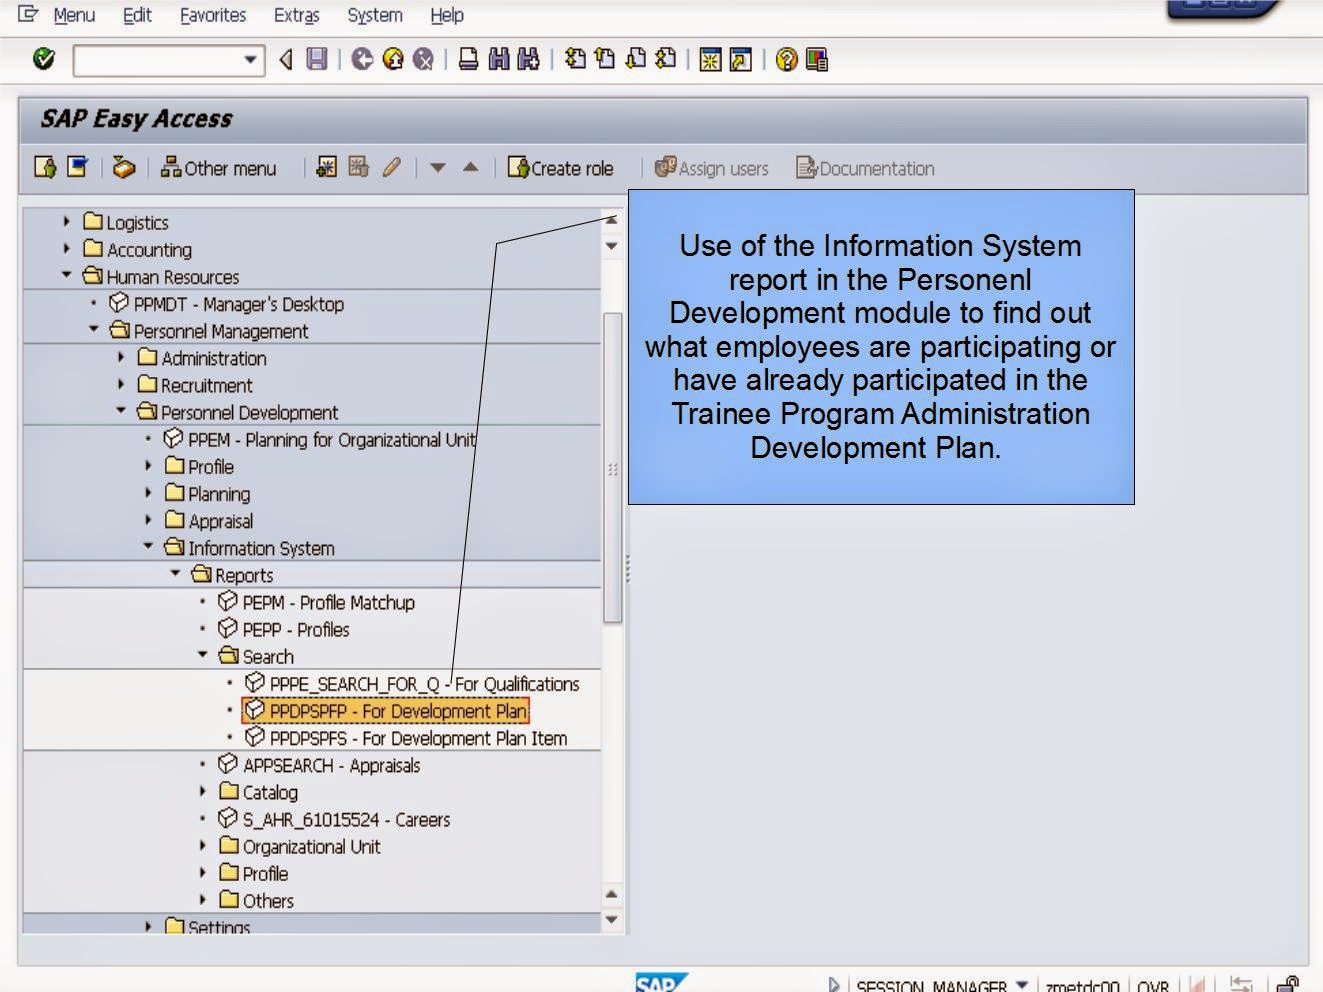Collapse the Personnel Development folder
The width and height of the screenshot is (1323, 992).
tap(122, 412)
